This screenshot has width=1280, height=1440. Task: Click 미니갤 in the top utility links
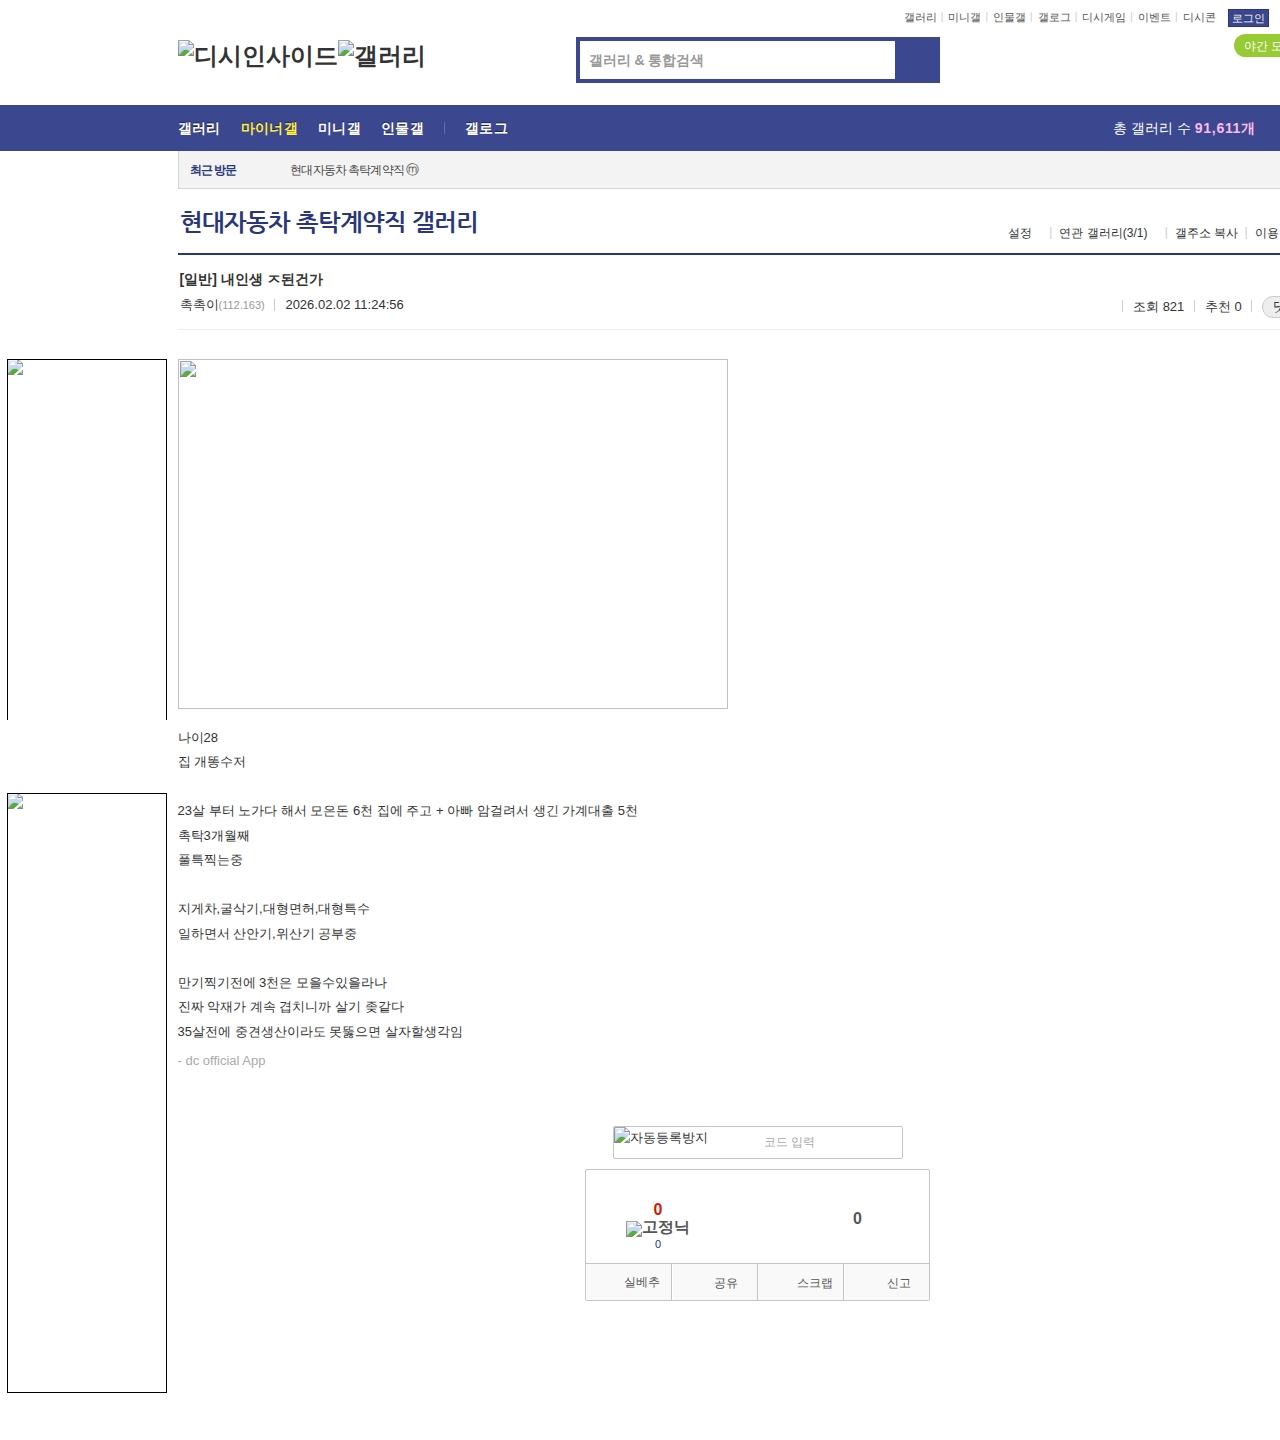tap(964, 18)
